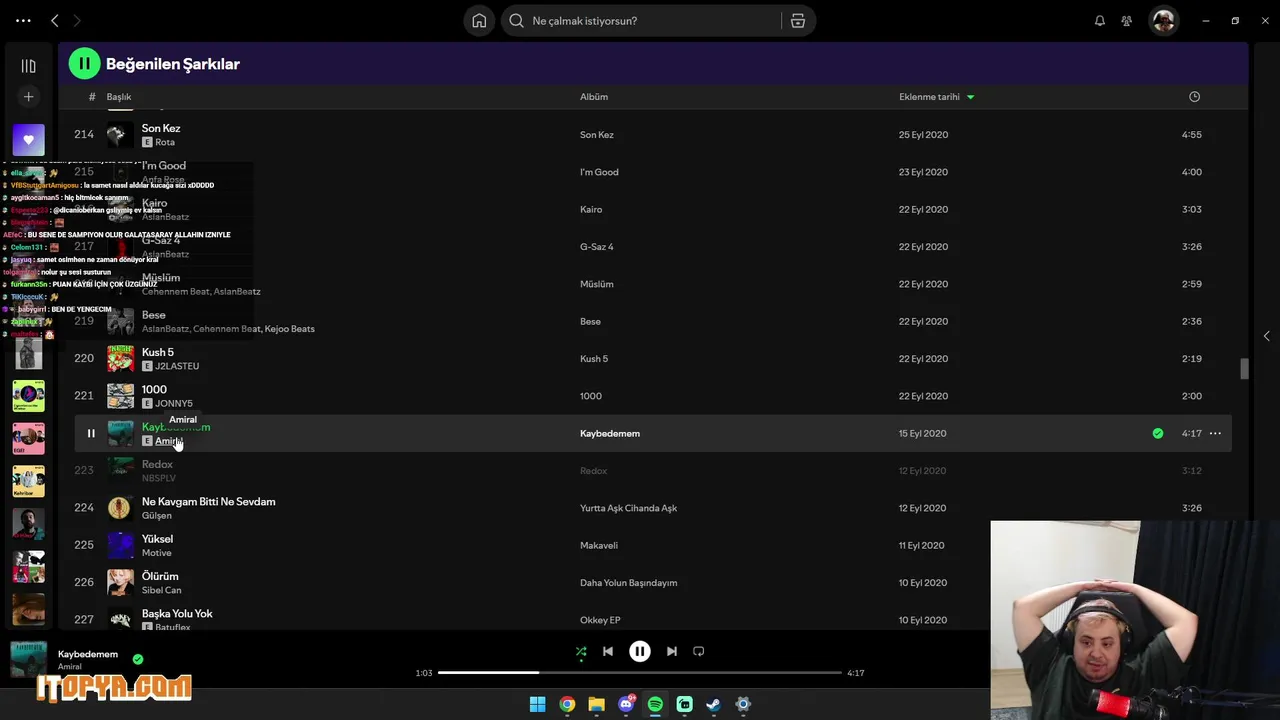
Task: Skip to the previous track
Action: click(x=608, y=651)
